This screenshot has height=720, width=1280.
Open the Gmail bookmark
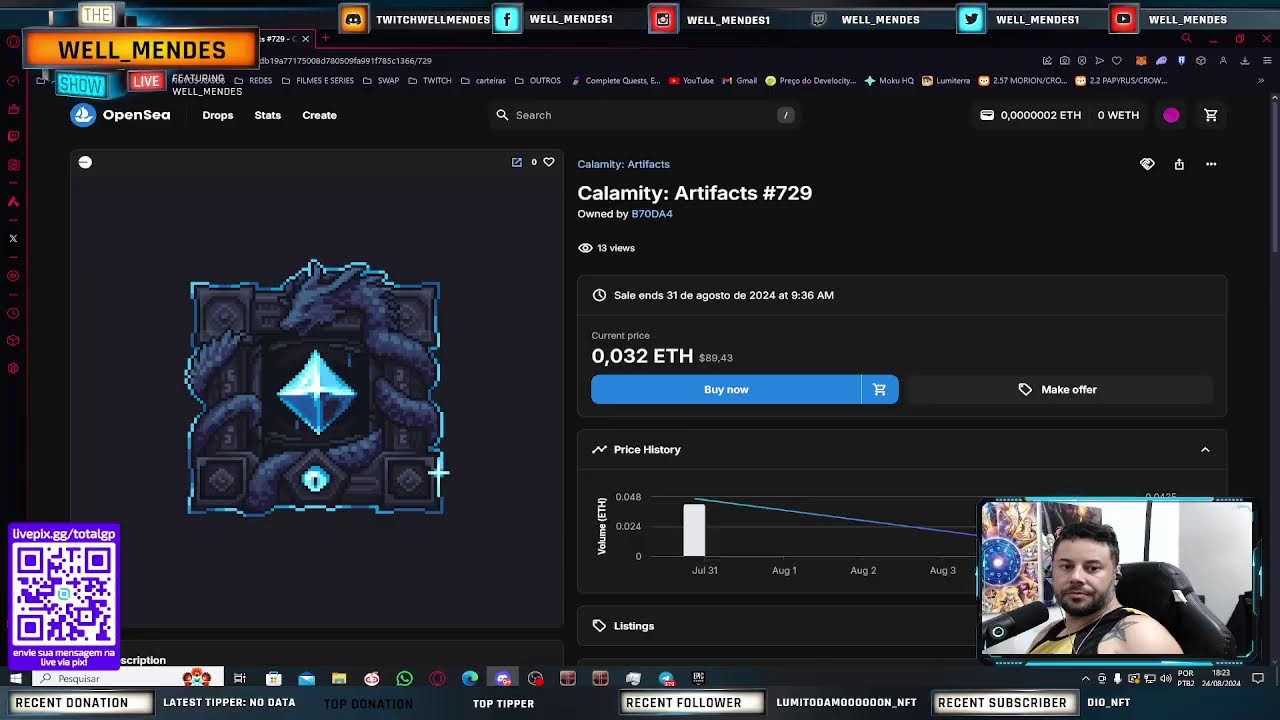[x=739, y=81]
